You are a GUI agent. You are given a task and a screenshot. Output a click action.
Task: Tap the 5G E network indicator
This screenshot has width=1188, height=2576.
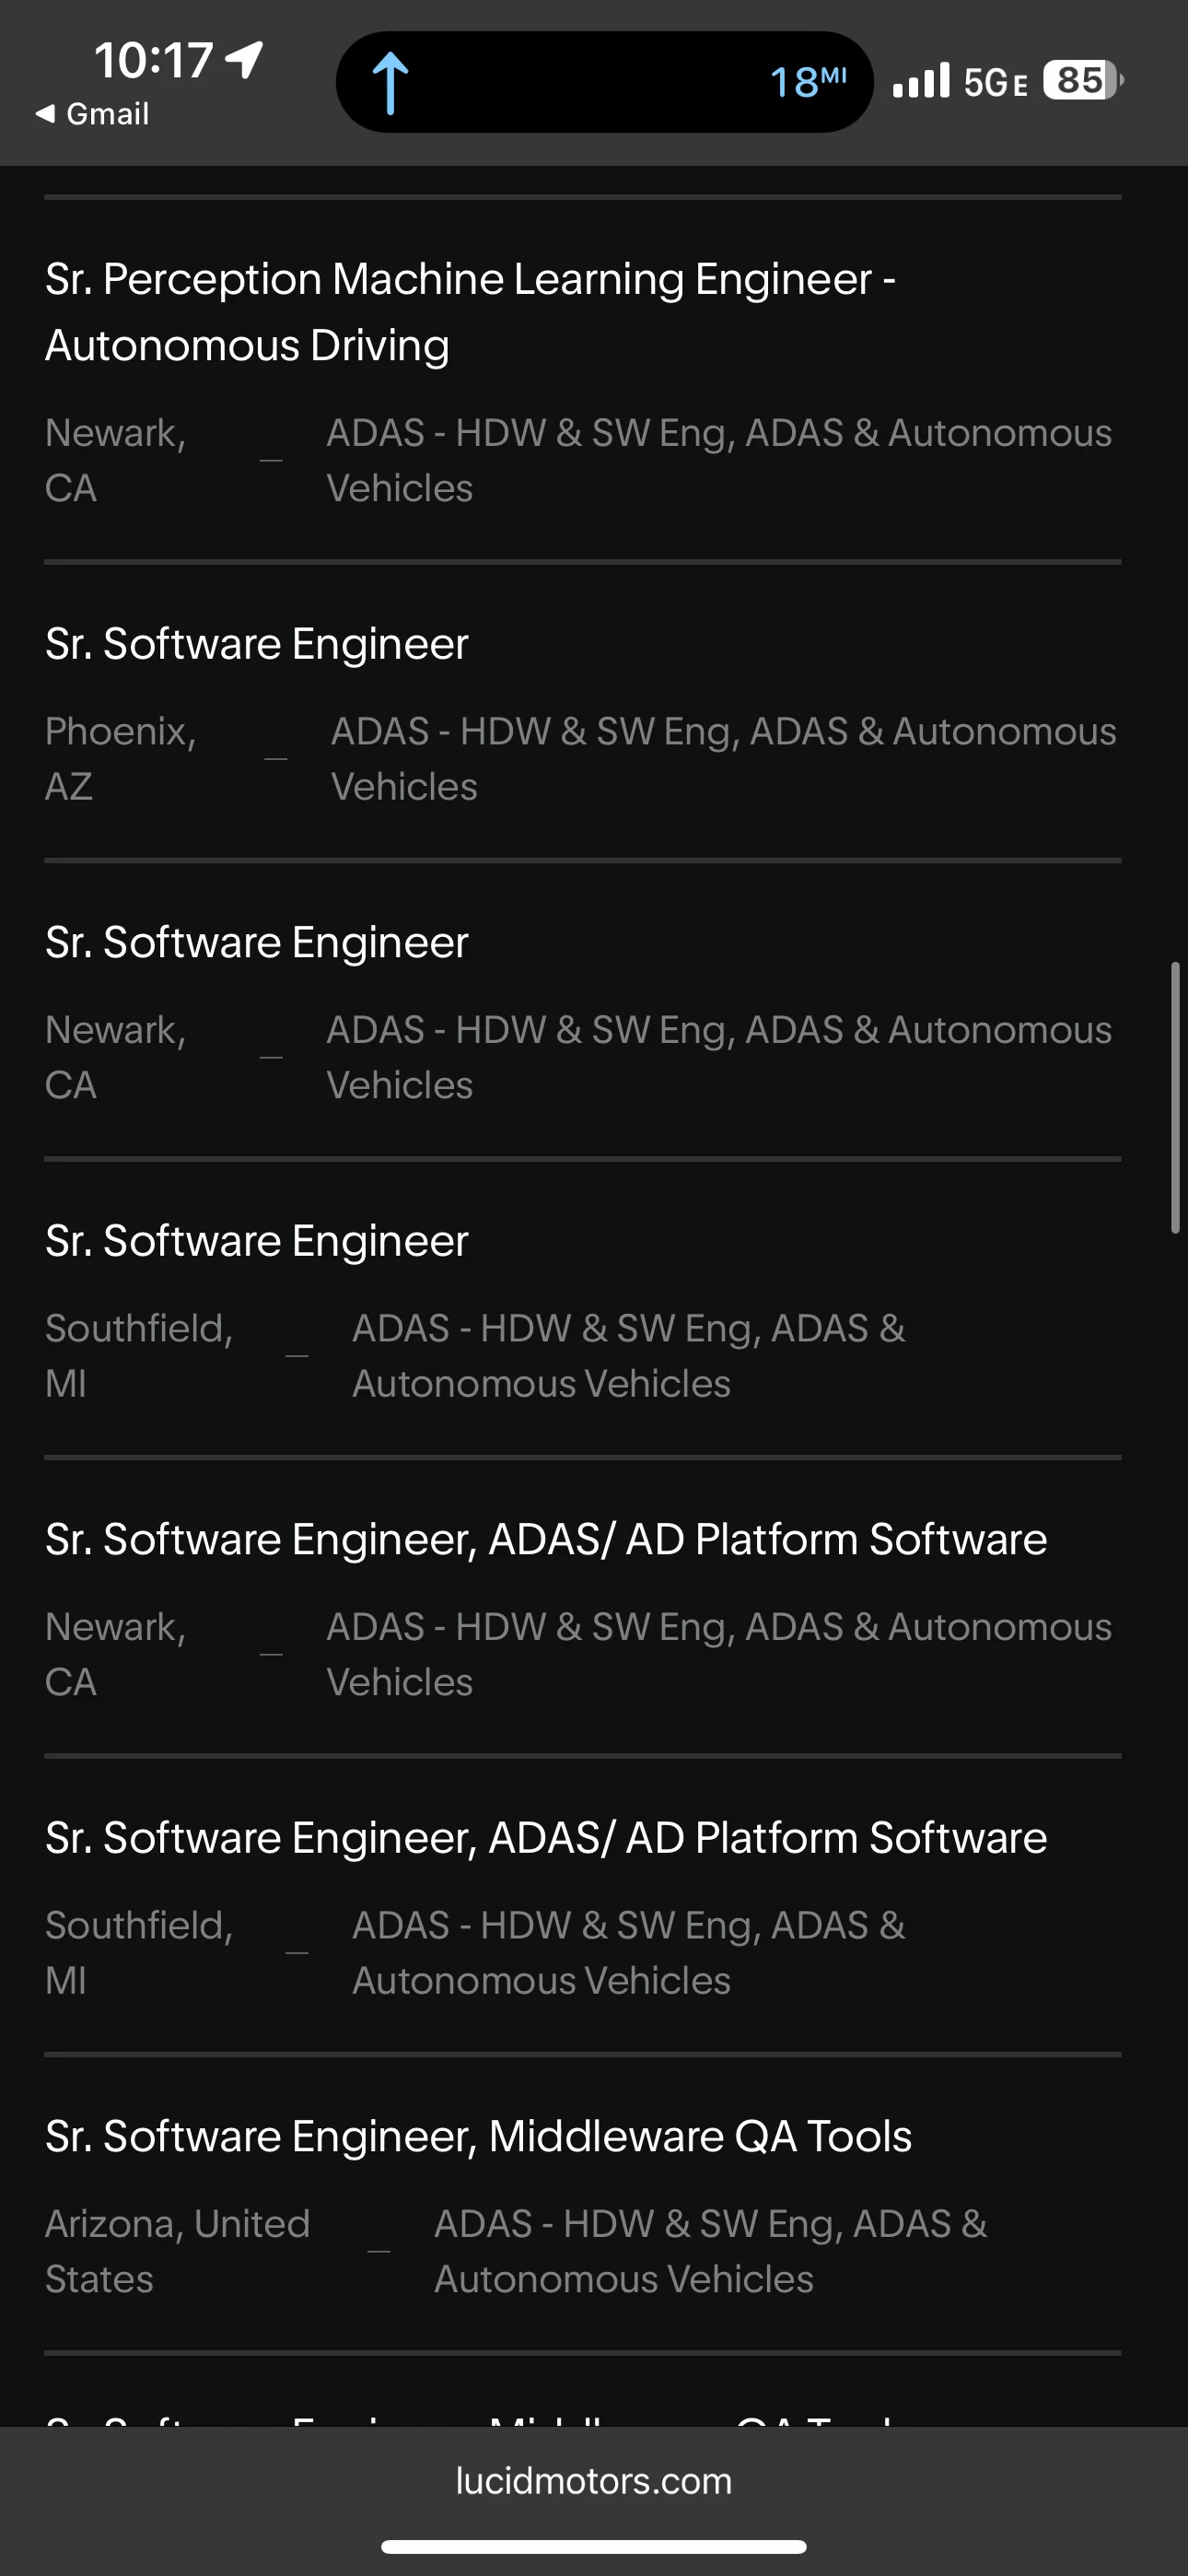pos(995,82)
